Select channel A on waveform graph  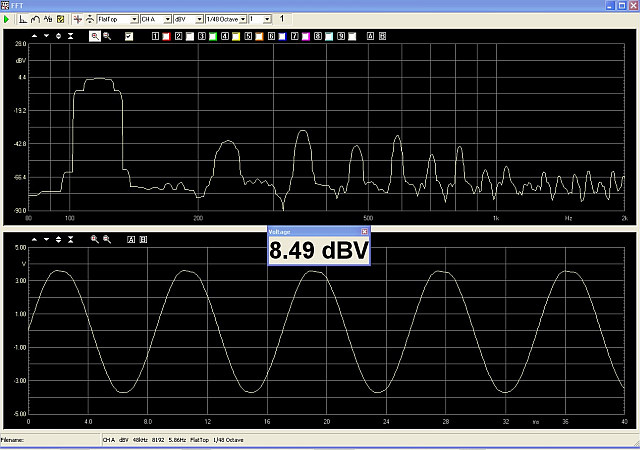(x=131, y=240)
